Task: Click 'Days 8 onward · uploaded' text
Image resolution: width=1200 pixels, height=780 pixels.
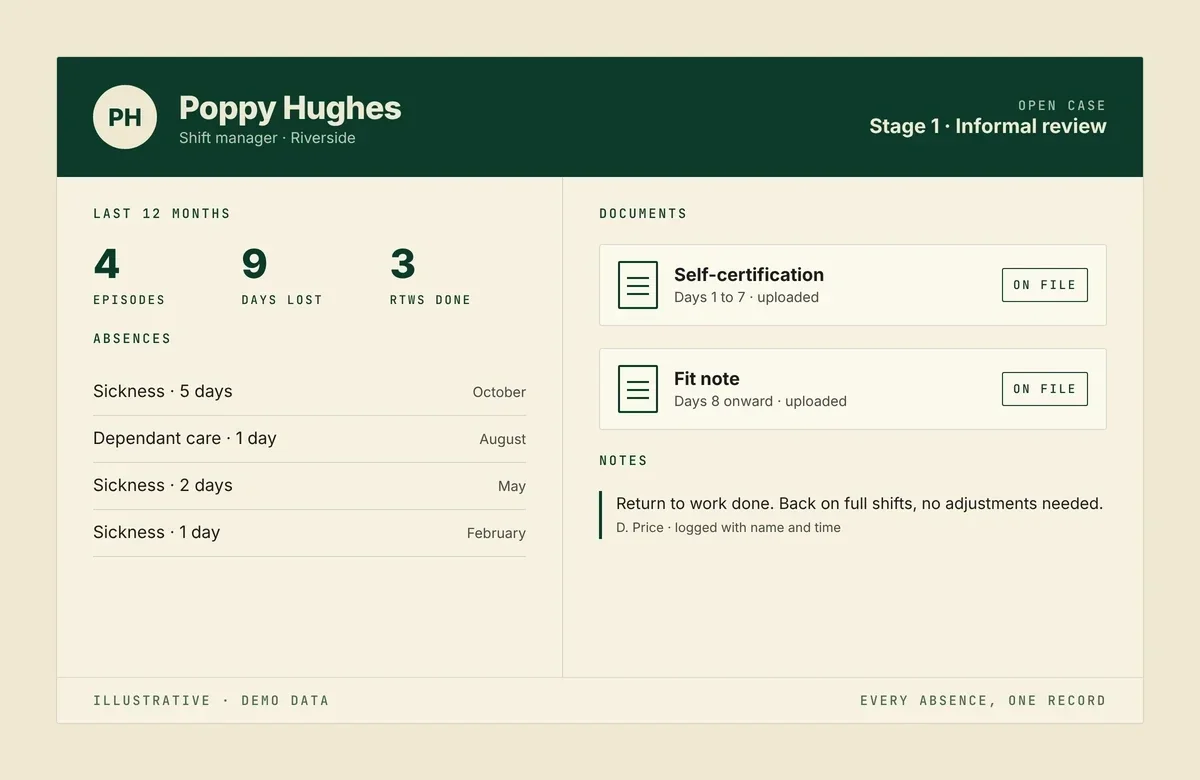Action: click(760, 401)
